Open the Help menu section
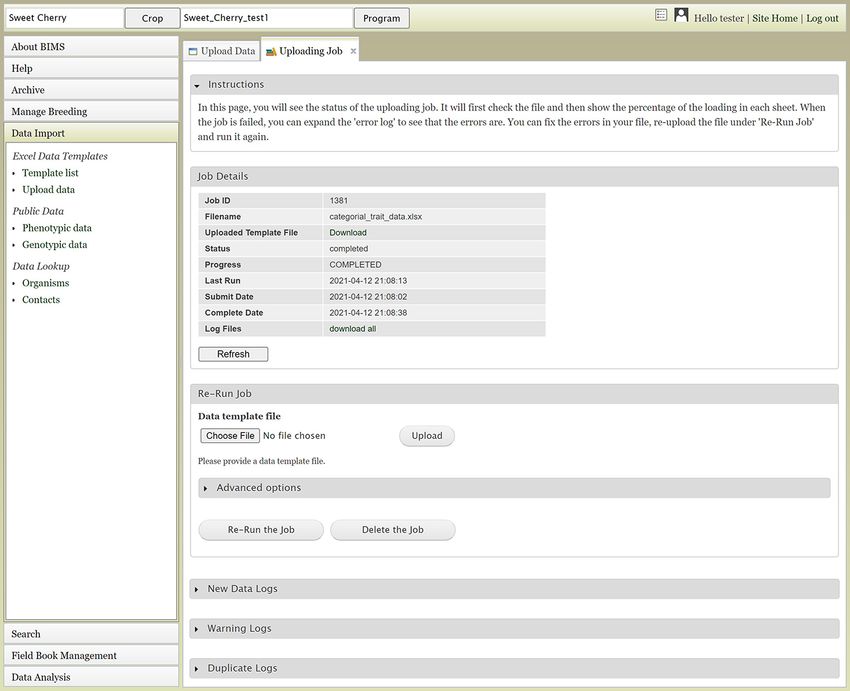The image size is (850, 691). point(91,68)
